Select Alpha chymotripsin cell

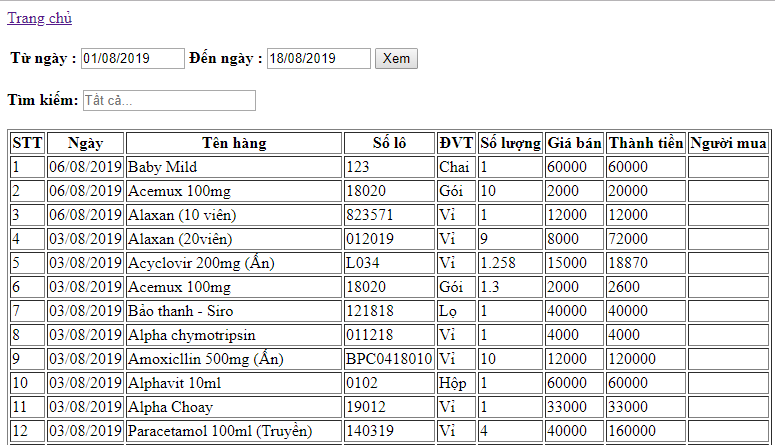pyautogui.click(x=234, y=335)
